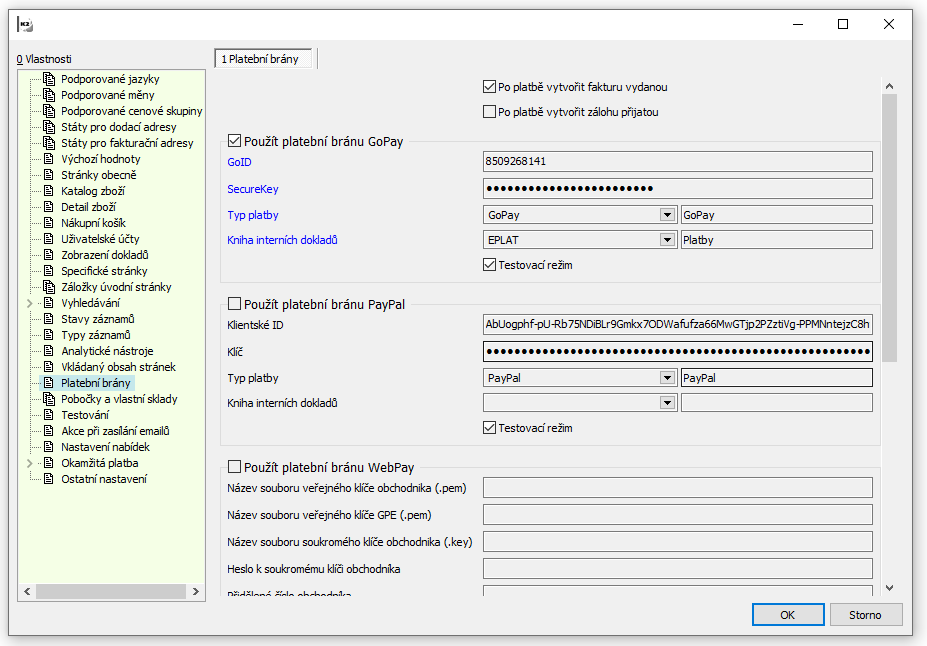The image size is (927, 646).
Task: Click the icon beside Záložky úvodní stránky
Action: pos(49,286)
